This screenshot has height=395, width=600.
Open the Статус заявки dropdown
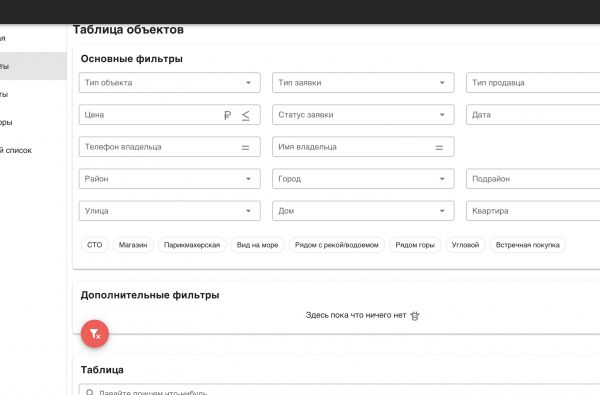363,115
